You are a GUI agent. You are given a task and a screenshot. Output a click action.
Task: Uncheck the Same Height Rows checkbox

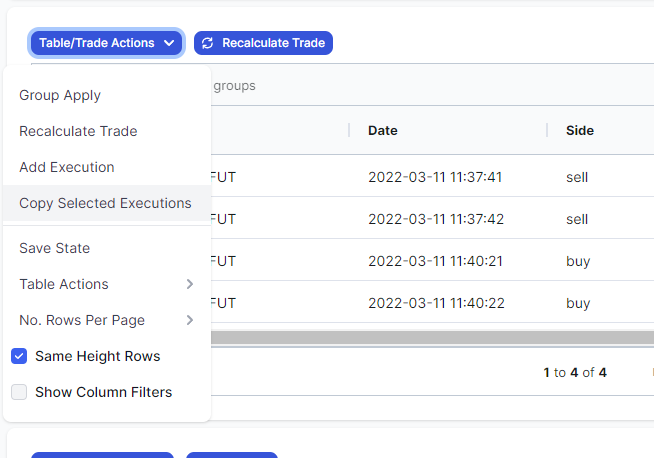click(19, 356)
